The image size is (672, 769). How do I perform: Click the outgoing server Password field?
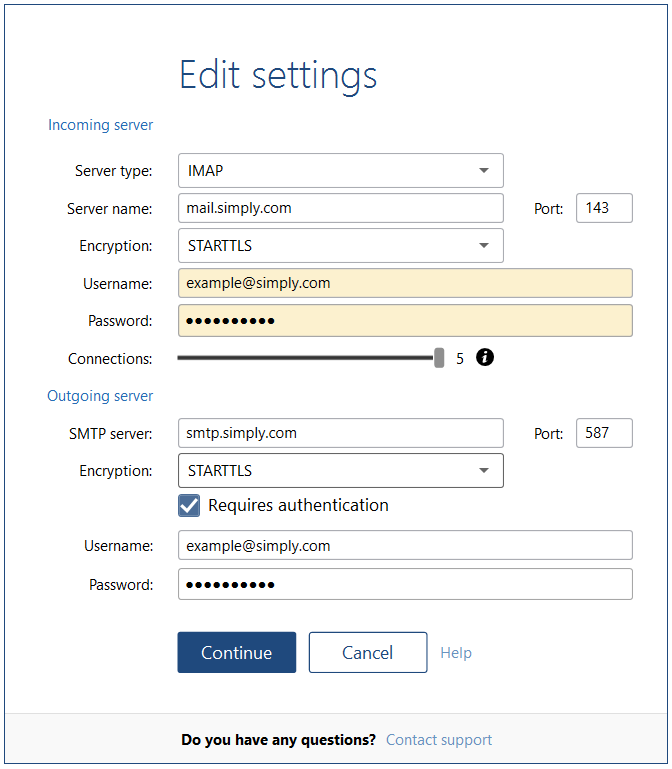[x=405, y=584]
